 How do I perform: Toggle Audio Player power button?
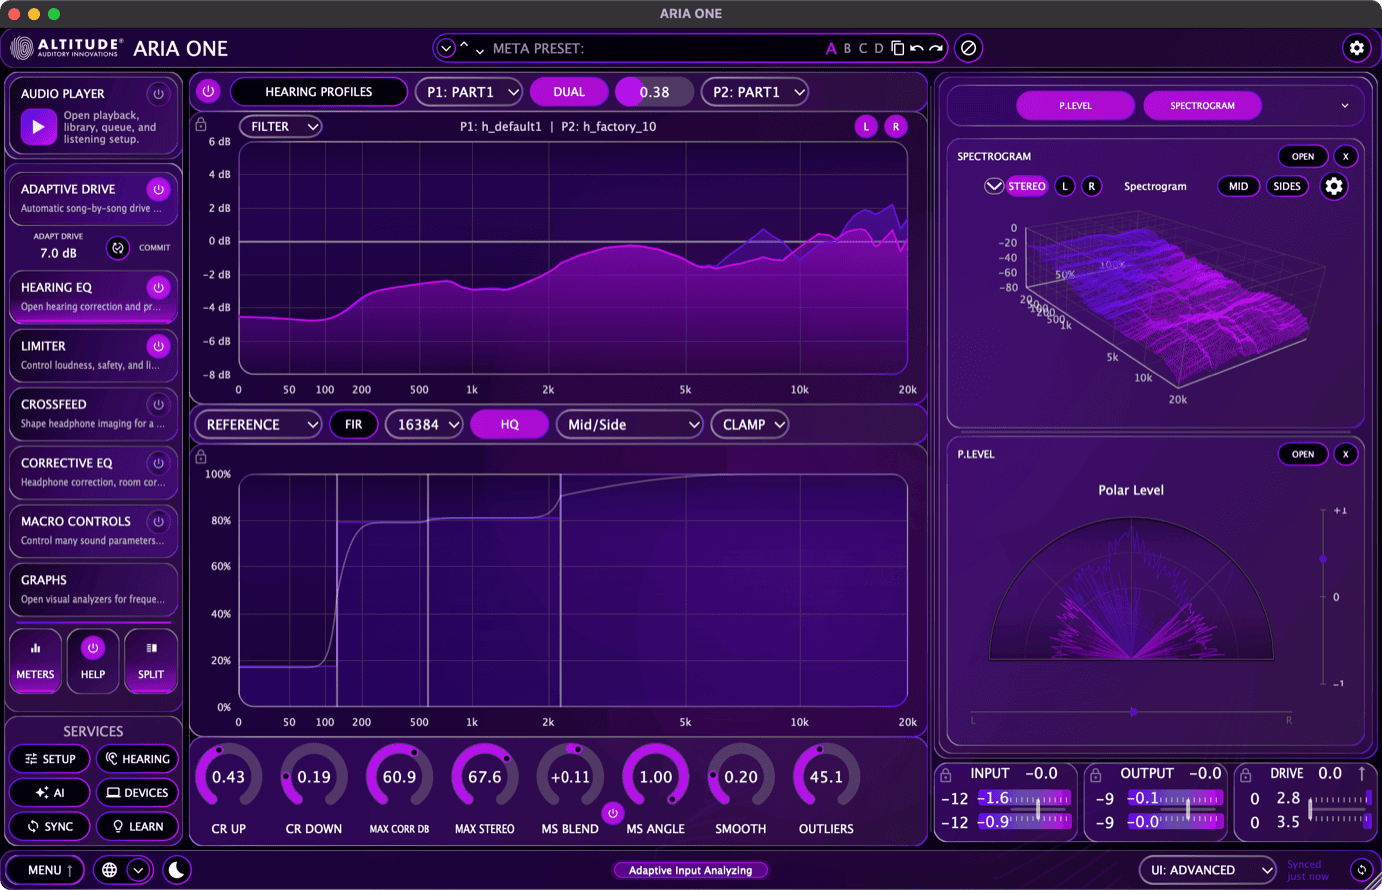(x=158, y=94)
